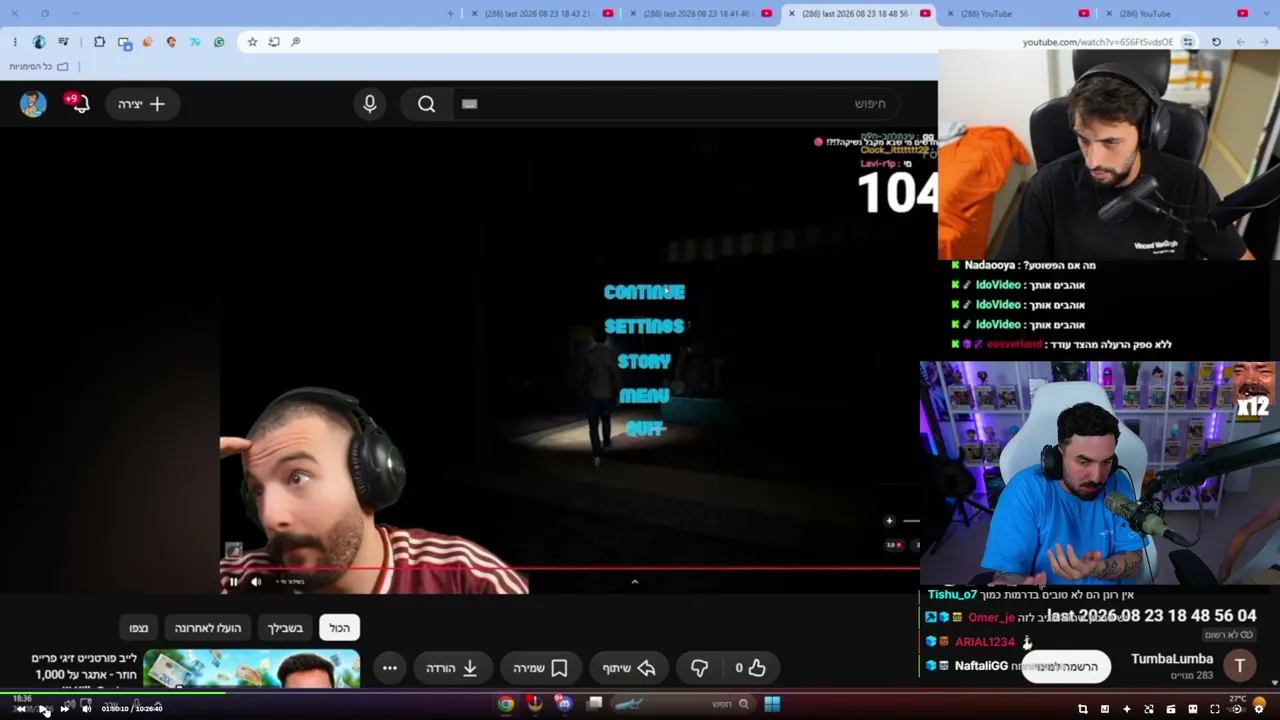The image size is (1280, 720).
Task: Open Discord from the taskbar
Action: (x=564, y=704)
